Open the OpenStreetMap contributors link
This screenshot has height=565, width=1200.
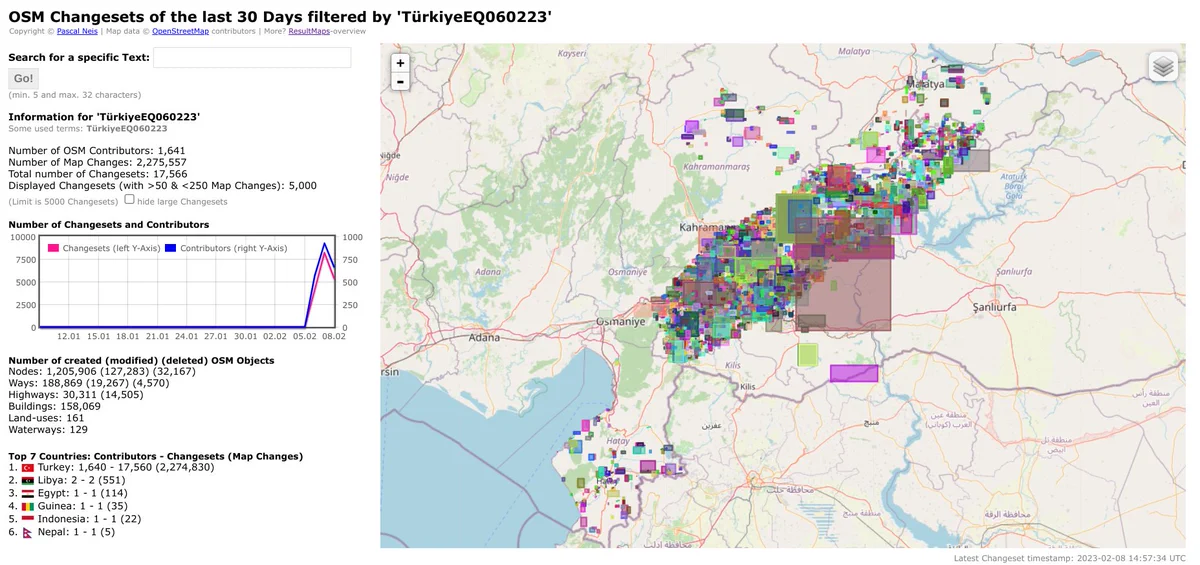click(x=181, y=31)
